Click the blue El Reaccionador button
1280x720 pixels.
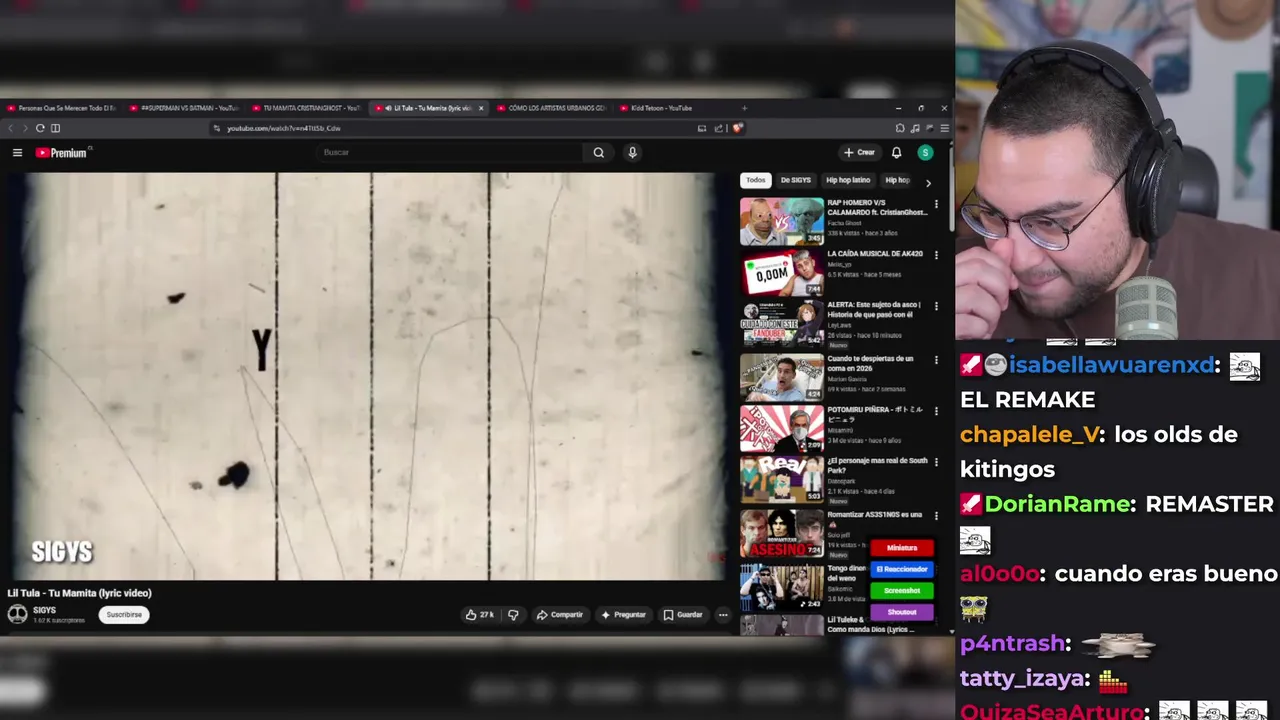[902, 569]
